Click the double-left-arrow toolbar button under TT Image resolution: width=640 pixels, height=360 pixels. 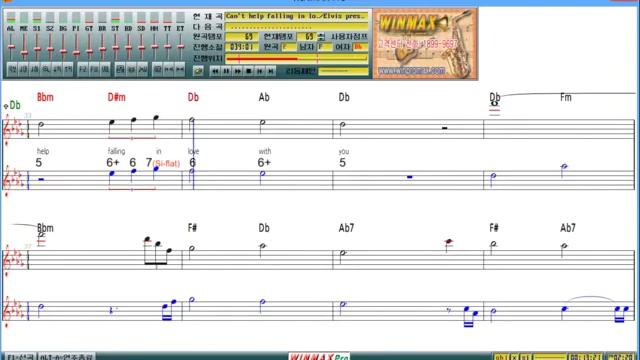click(169, 70)
